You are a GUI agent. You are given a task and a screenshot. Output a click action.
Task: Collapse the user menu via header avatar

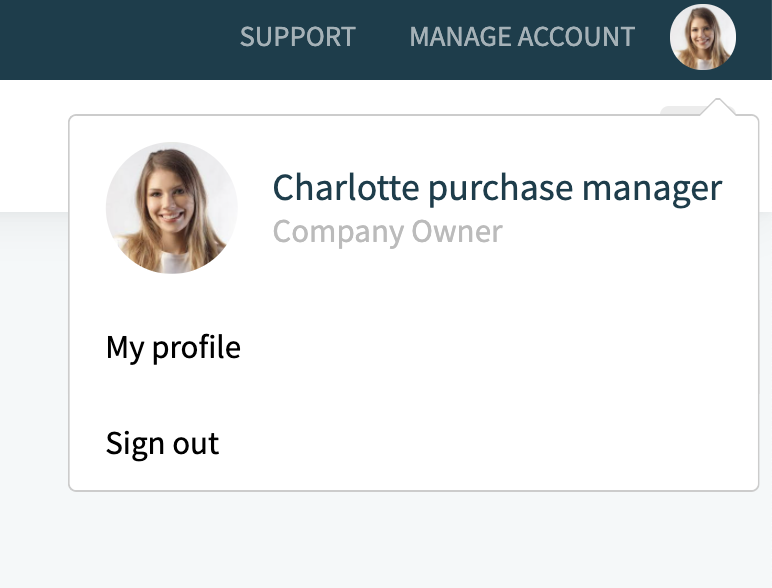[703, 37]
